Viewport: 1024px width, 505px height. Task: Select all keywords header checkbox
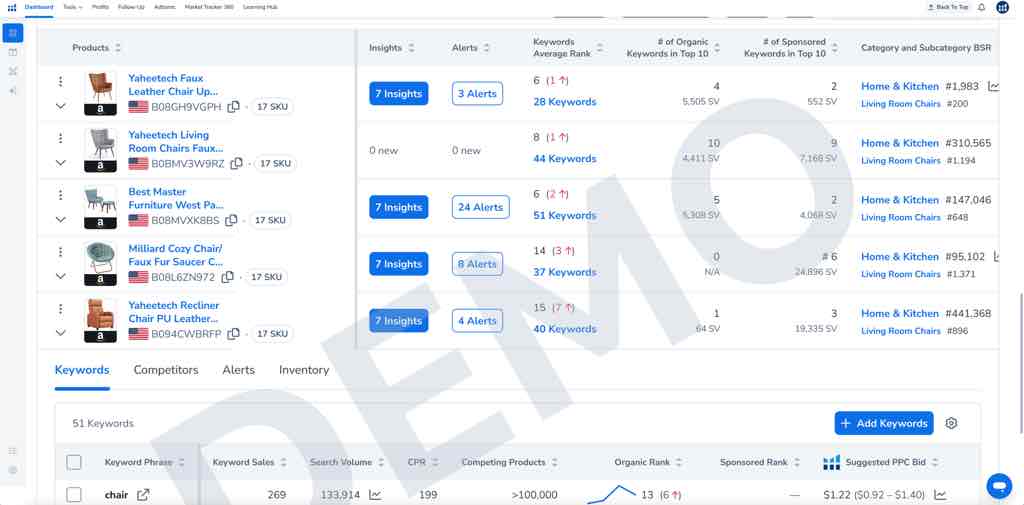tap(74, 462)
